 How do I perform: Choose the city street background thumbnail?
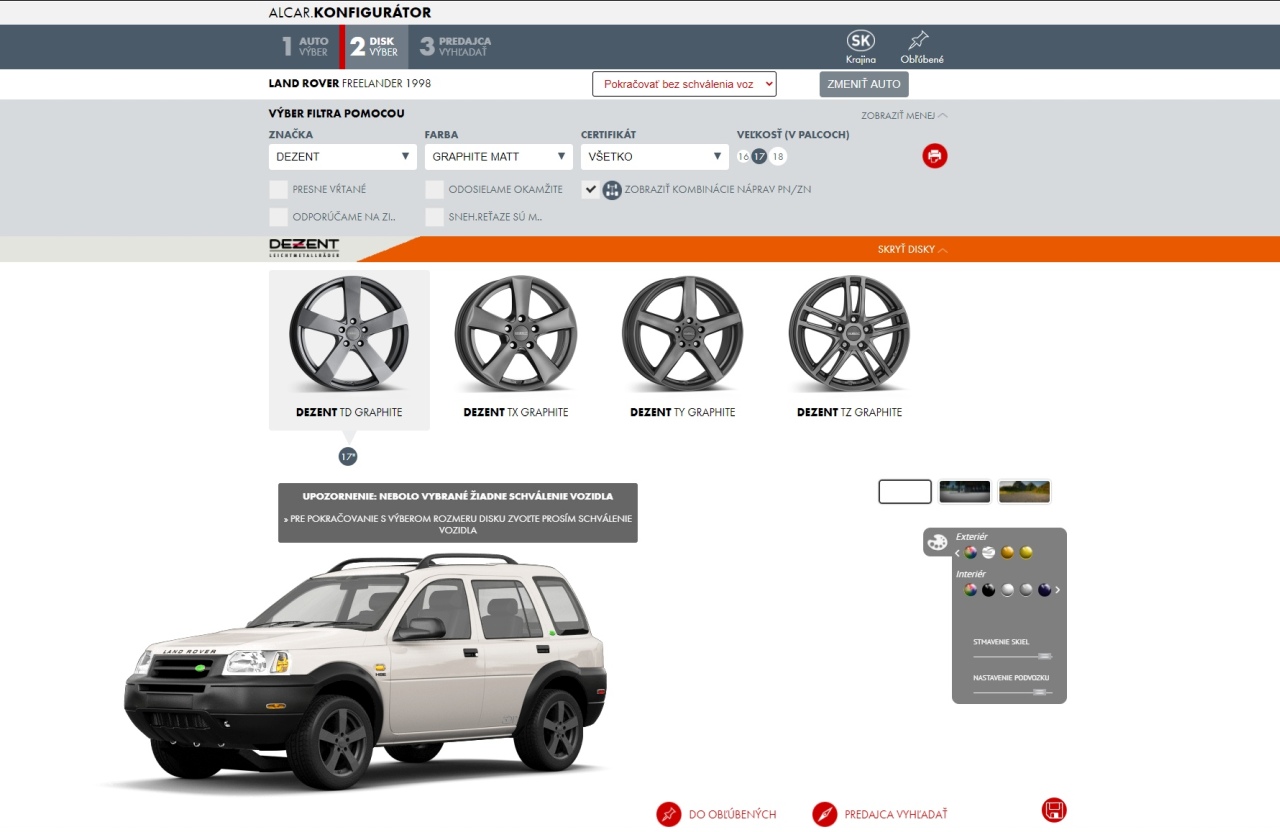pos(965,492)
